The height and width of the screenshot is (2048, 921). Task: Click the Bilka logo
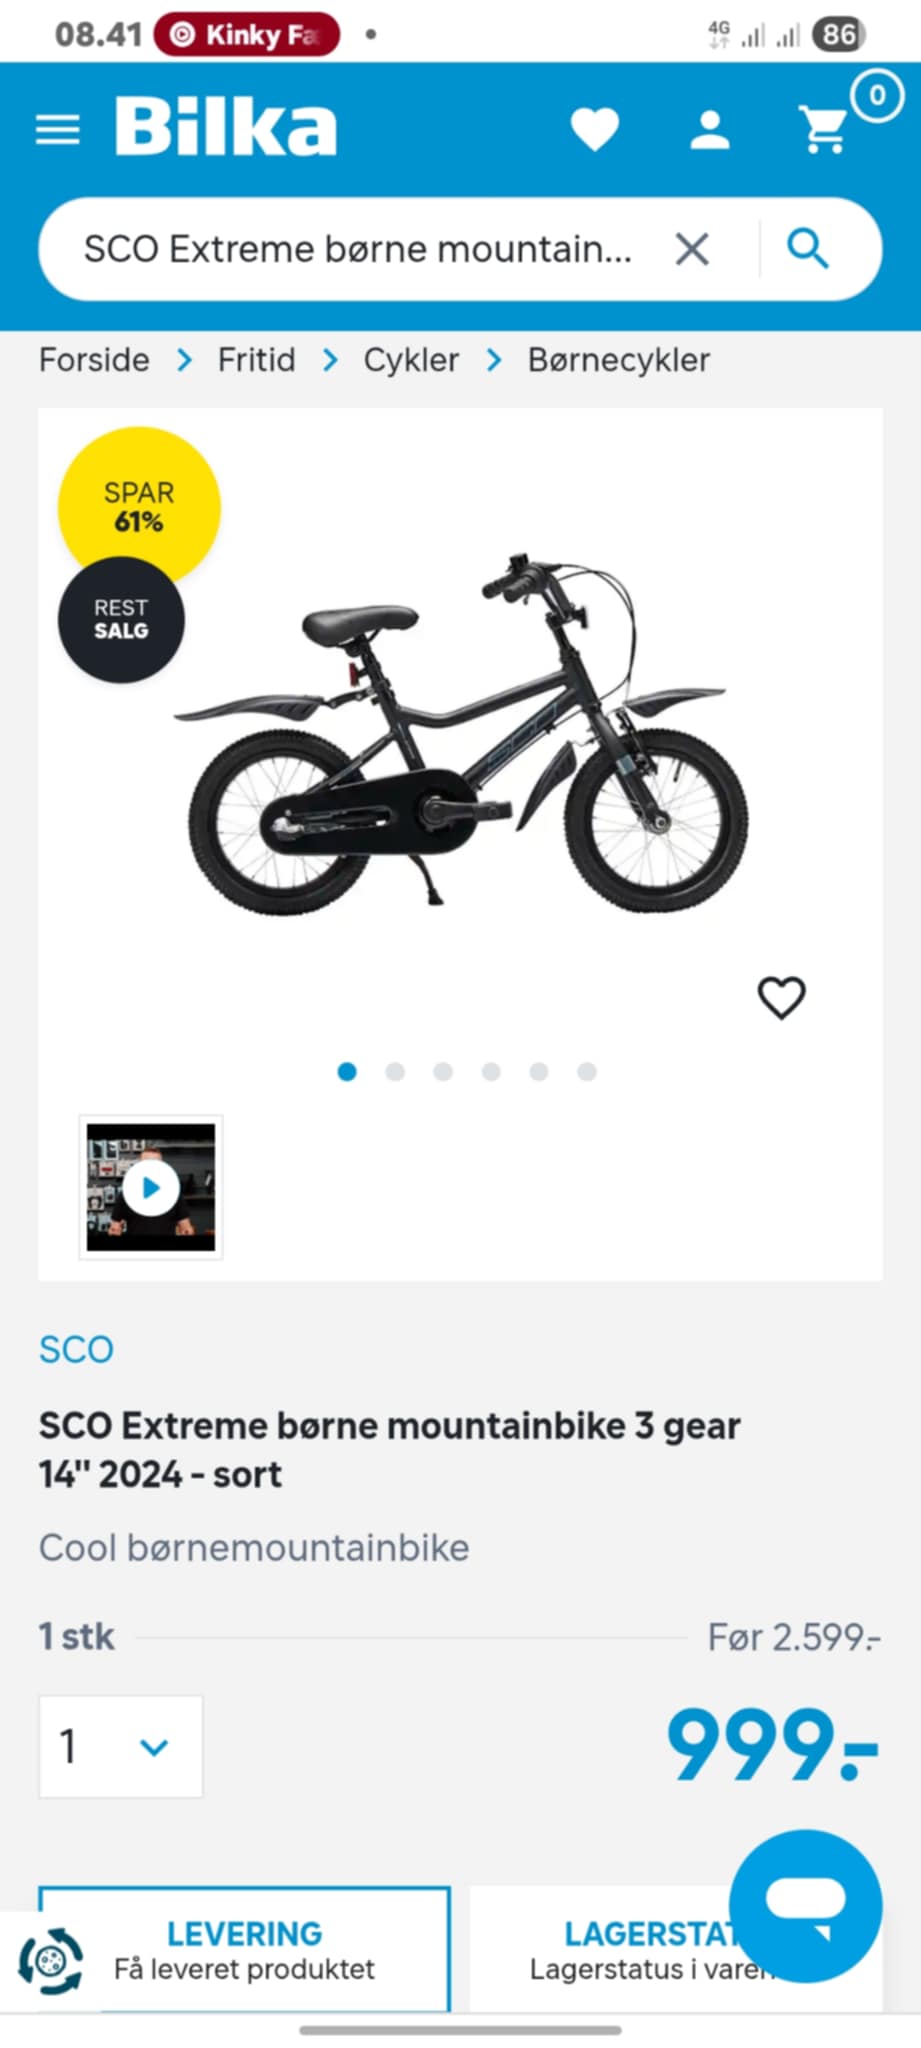[x=226, y=127]
